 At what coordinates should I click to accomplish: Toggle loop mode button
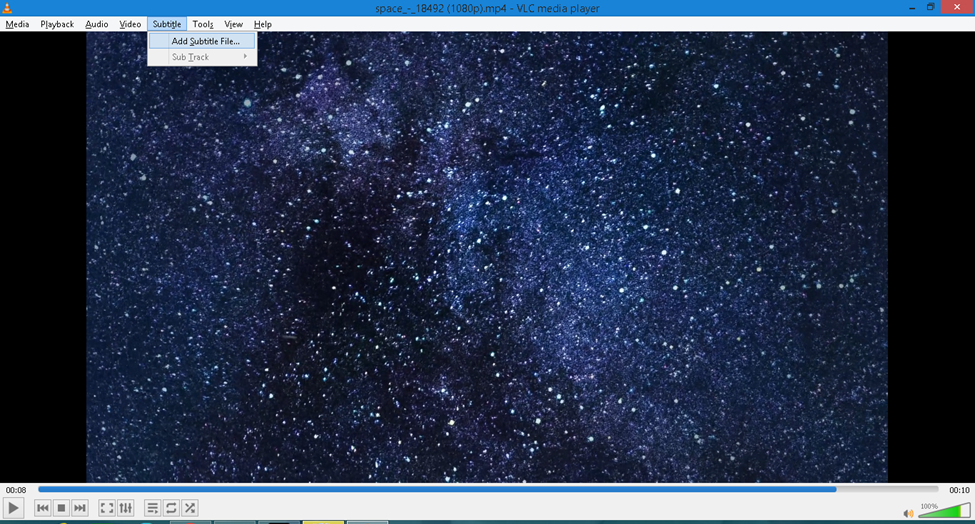(171, 508)
